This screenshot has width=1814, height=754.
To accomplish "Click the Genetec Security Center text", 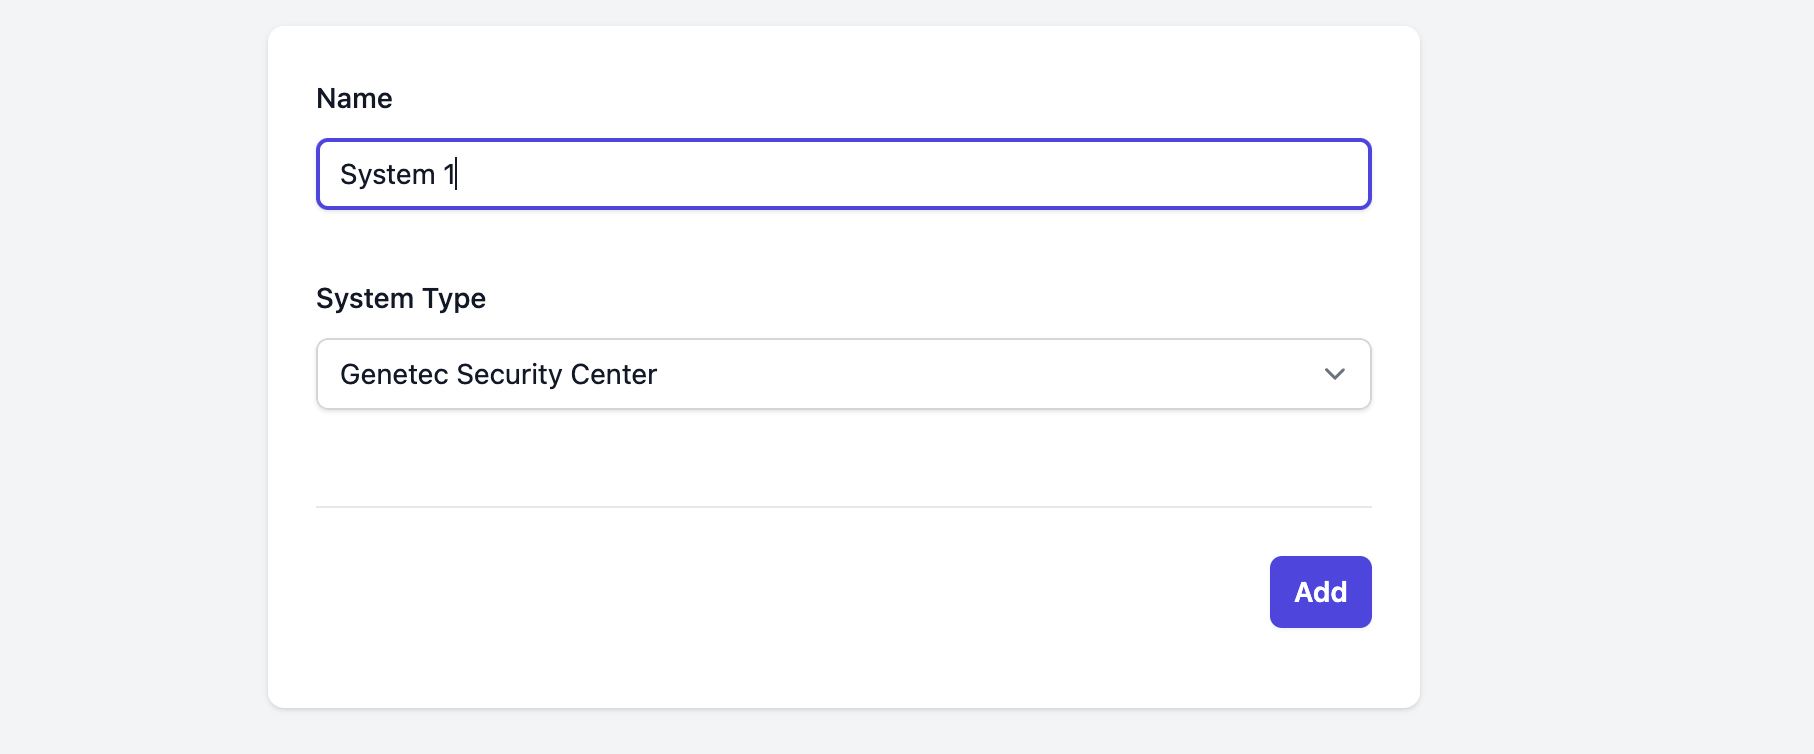I will (x=498, y=374).
